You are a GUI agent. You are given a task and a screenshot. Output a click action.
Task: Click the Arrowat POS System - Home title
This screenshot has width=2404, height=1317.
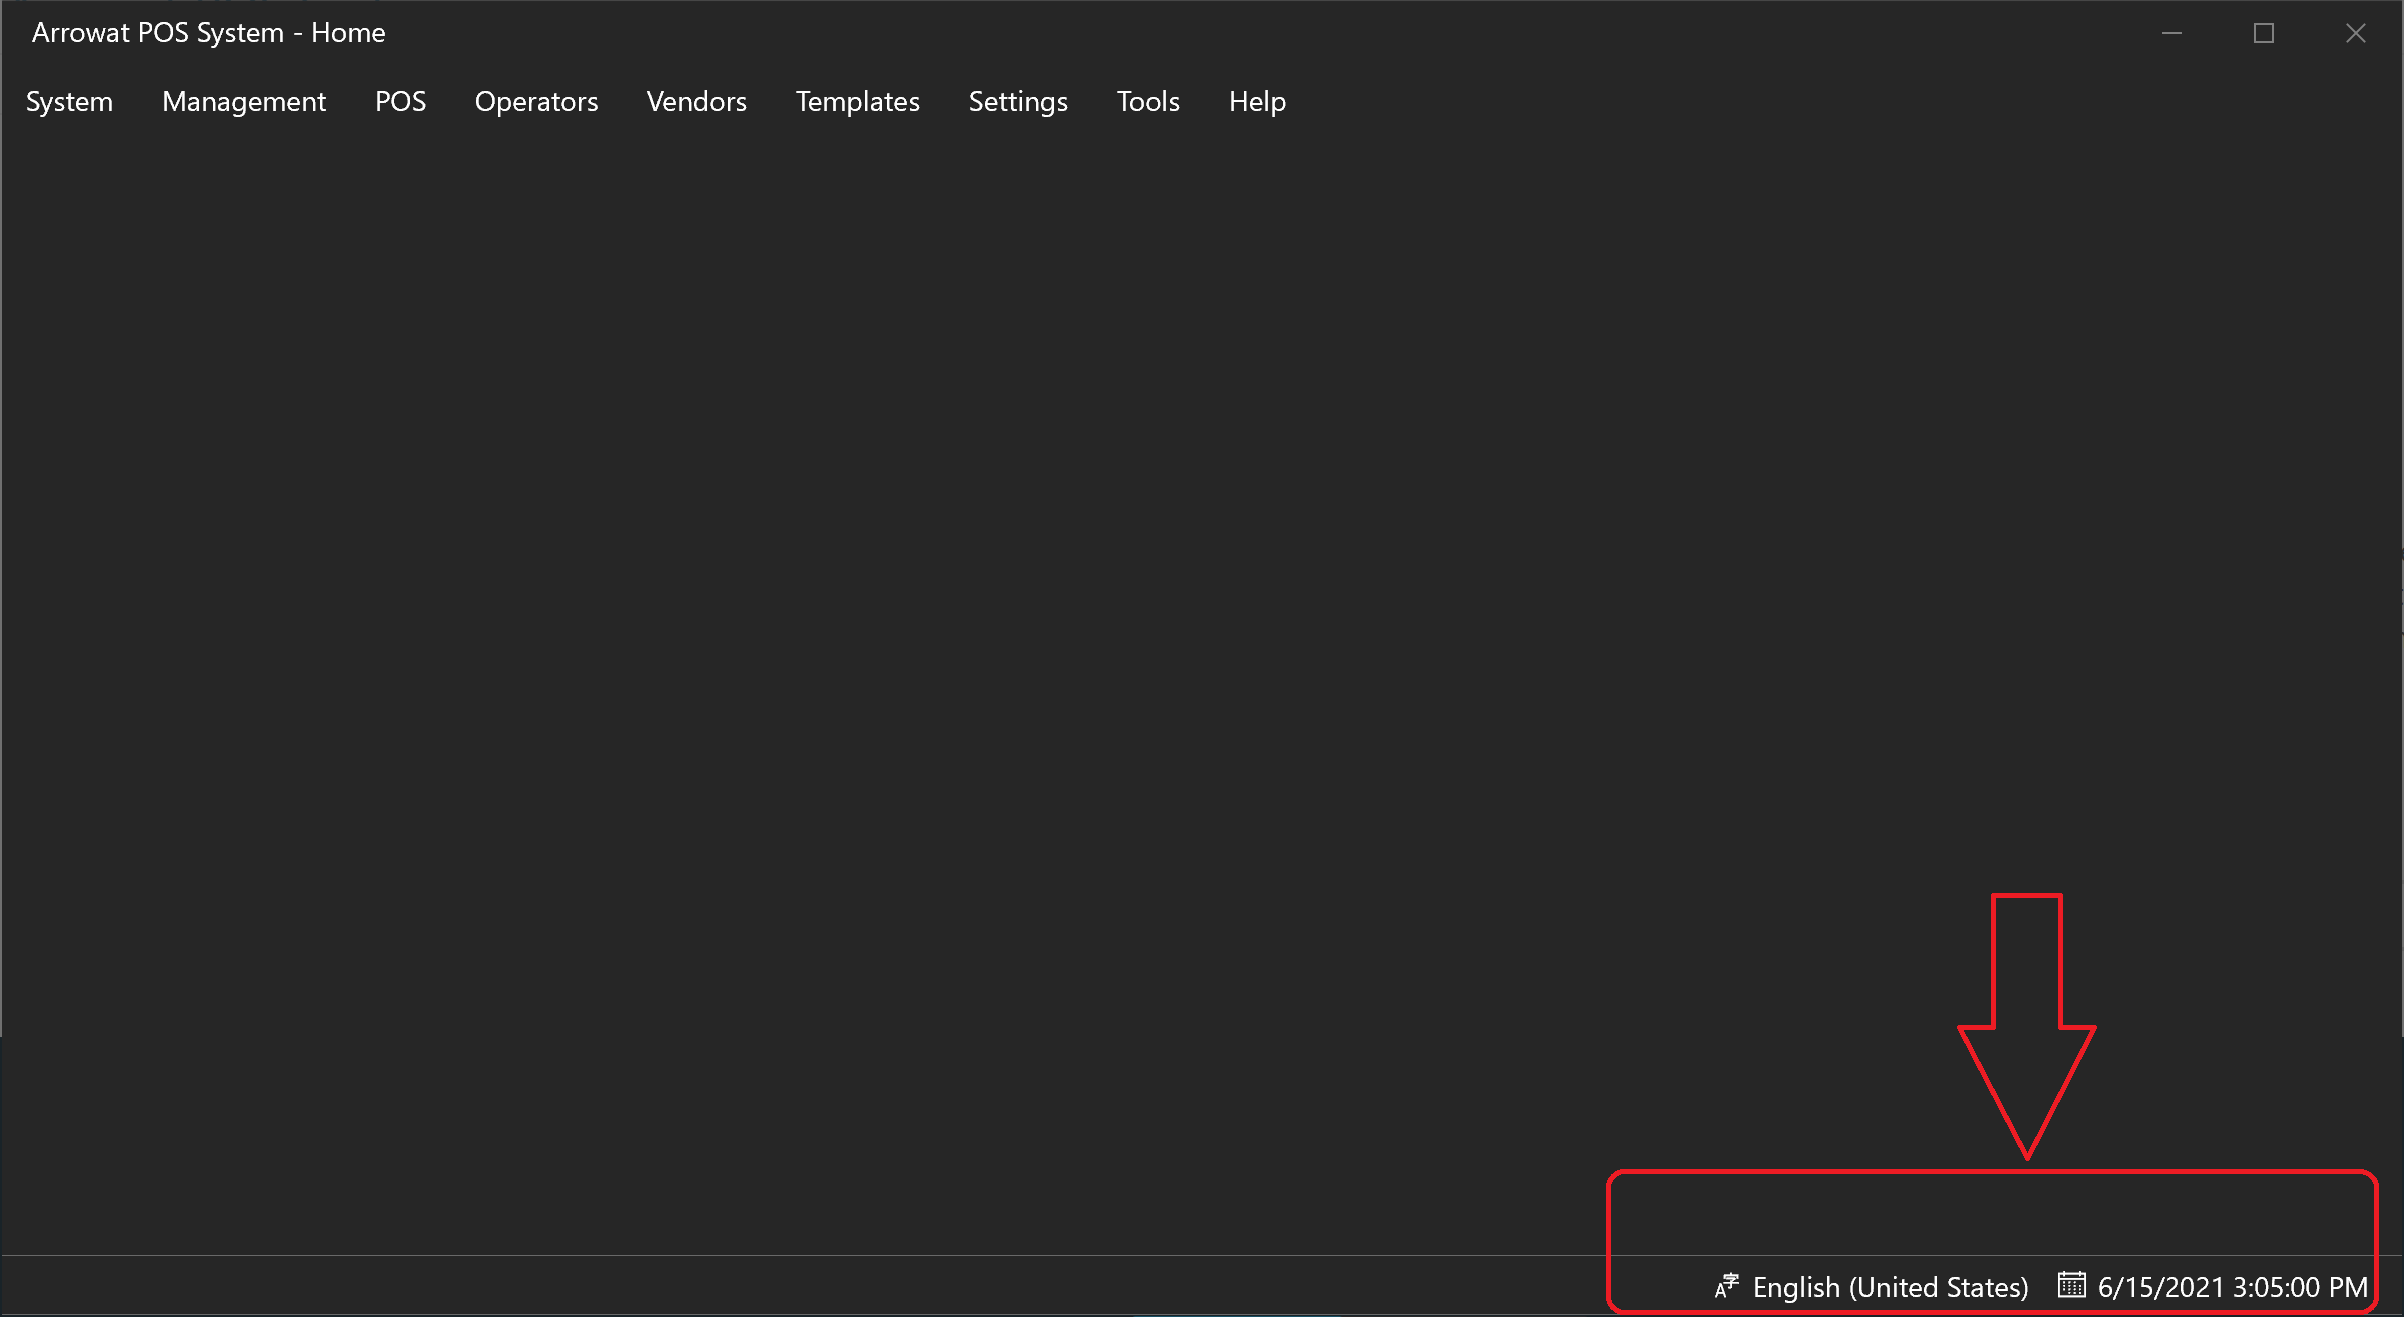208,33
